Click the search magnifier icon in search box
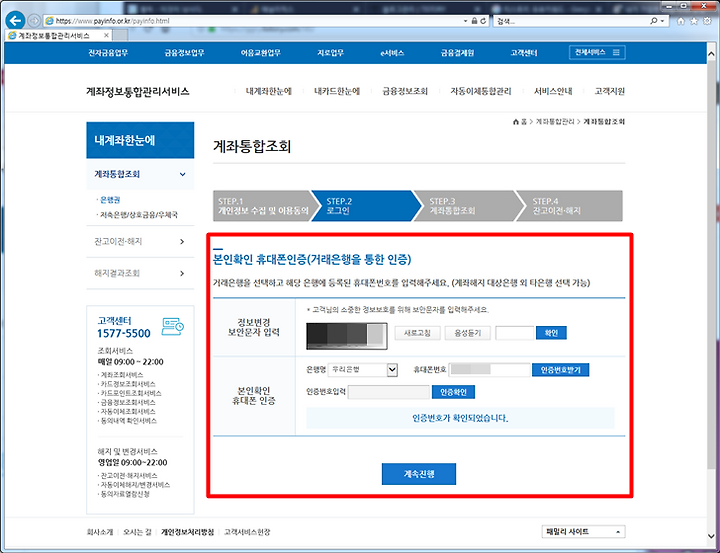This screenshot has width=720, height=553. tap(654, 21)
